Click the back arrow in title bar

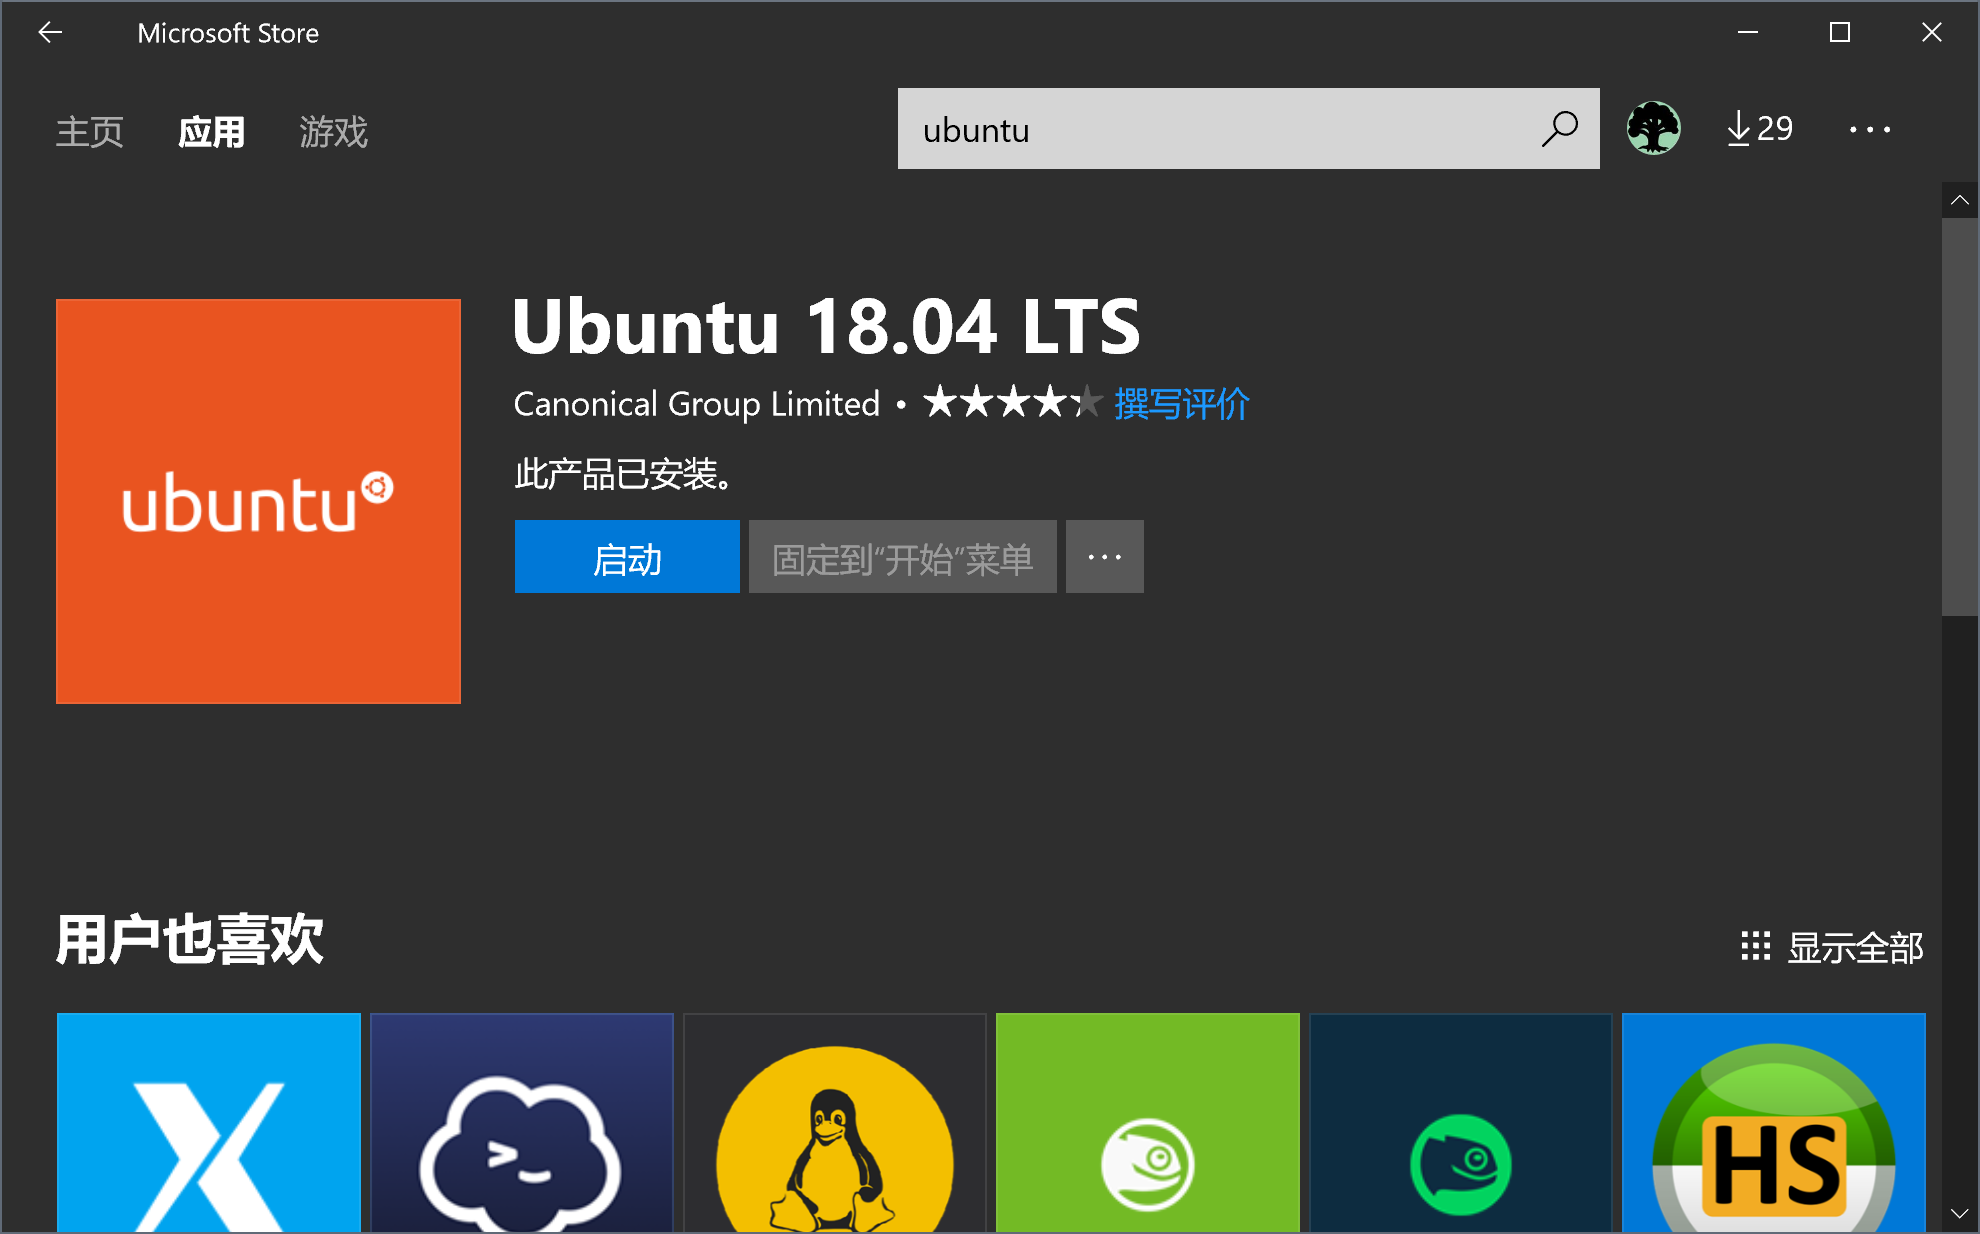point(50,33)
